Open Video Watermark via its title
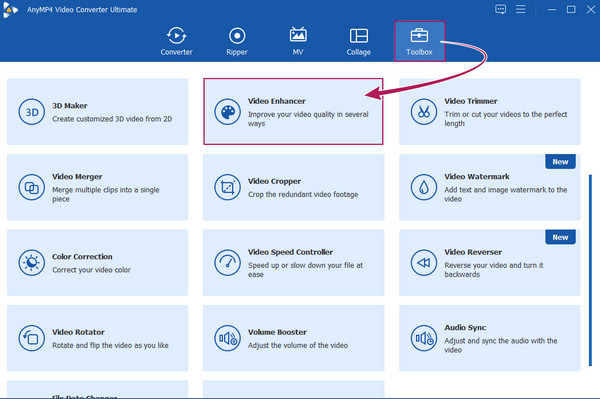This screenshot has width=600, height=399. point(477,177)
